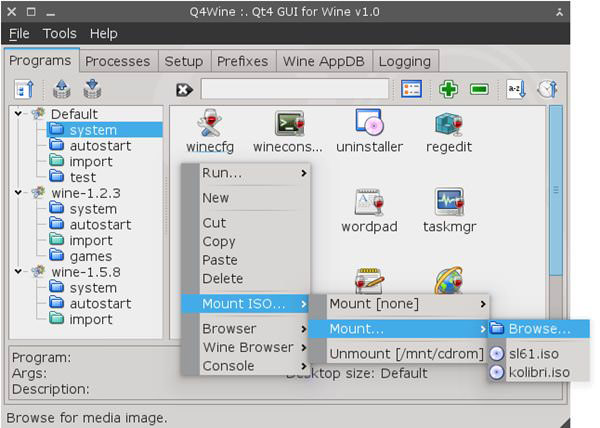Select autostart folder under wine-1.5.8
Screen dimensions: 600x428
click(90, 303)
